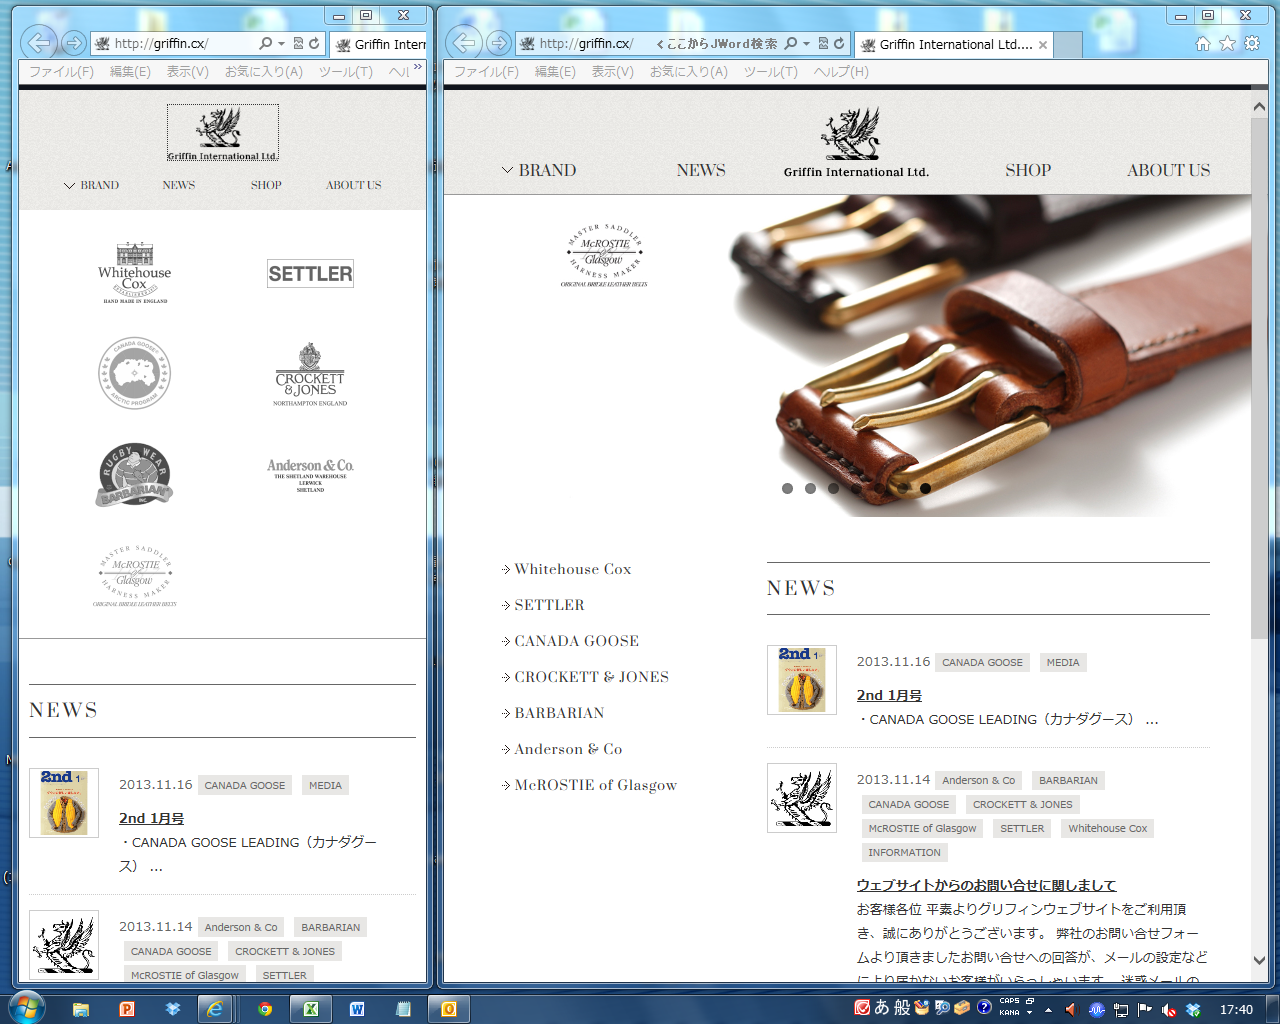Toggle the CAPS indicator in the language bar

coord(1010,1001)
